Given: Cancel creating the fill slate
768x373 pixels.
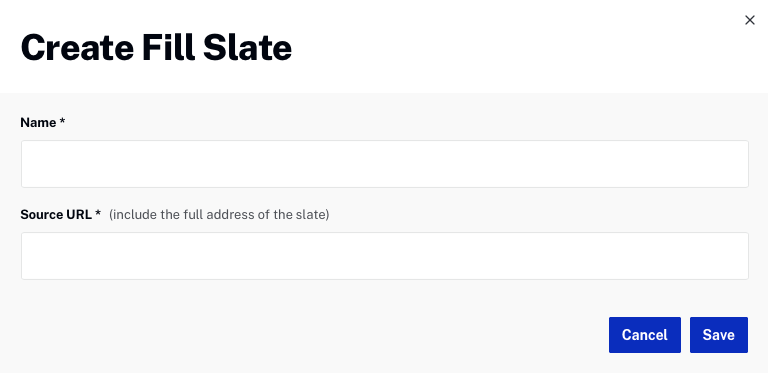Looking at the screenshot, I should [x=645, y=335].
